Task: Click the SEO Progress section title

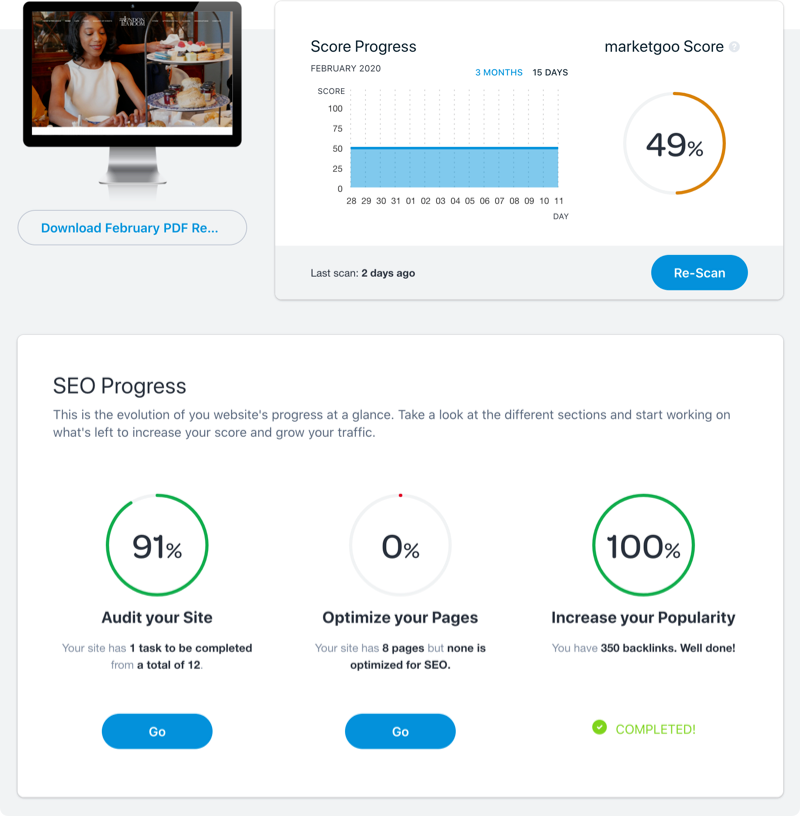Action: click(119, 386)
